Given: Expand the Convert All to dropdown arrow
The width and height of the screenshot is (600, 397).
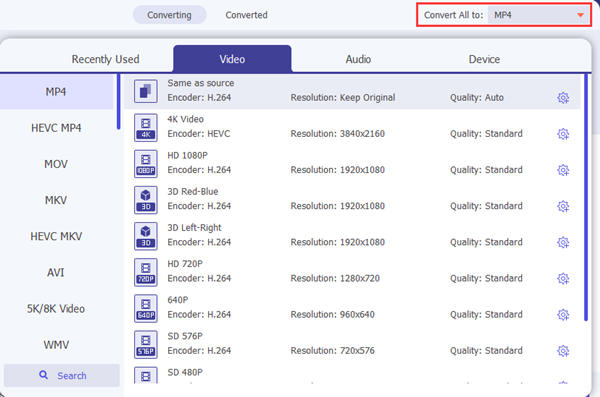Looking at the screenshot, I should click(x=580, y=15).
